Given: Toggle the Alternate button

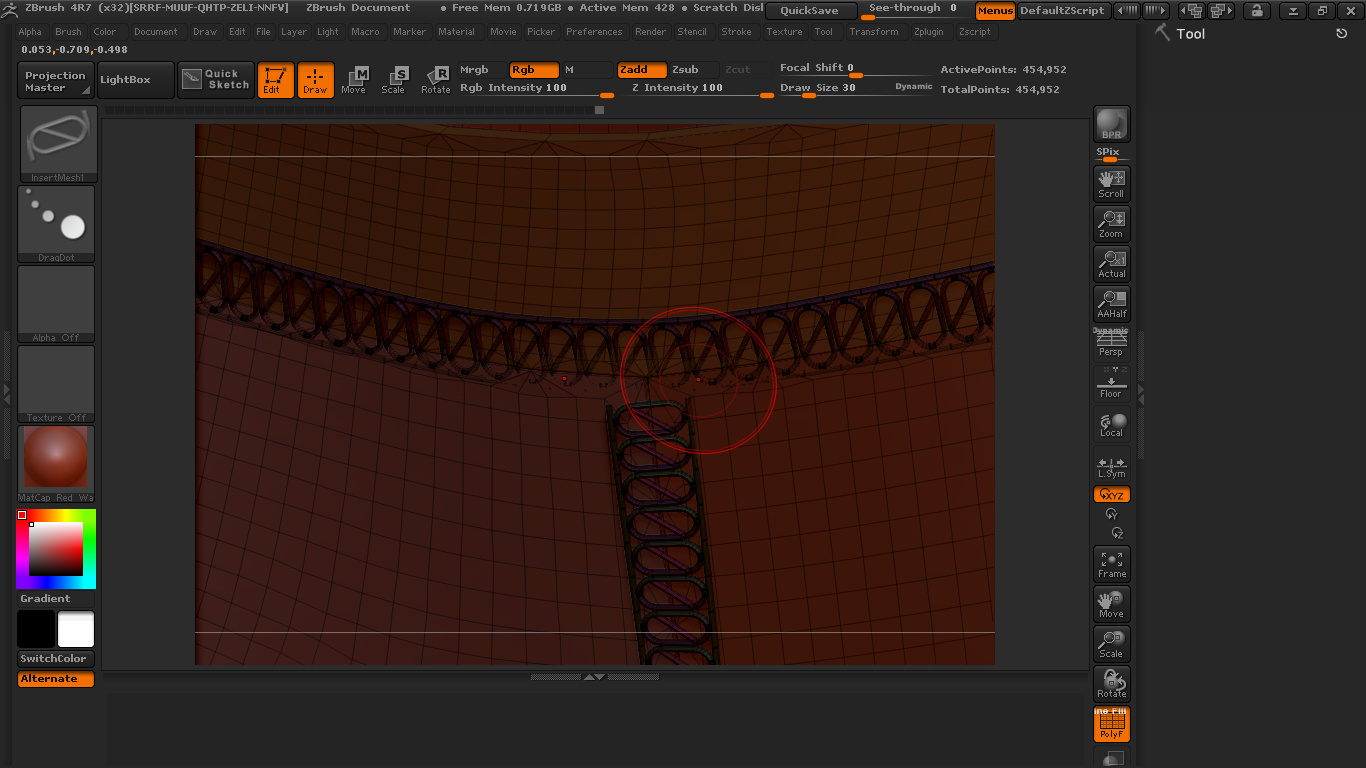Looking at the screenshot, I should click(56, 679).
